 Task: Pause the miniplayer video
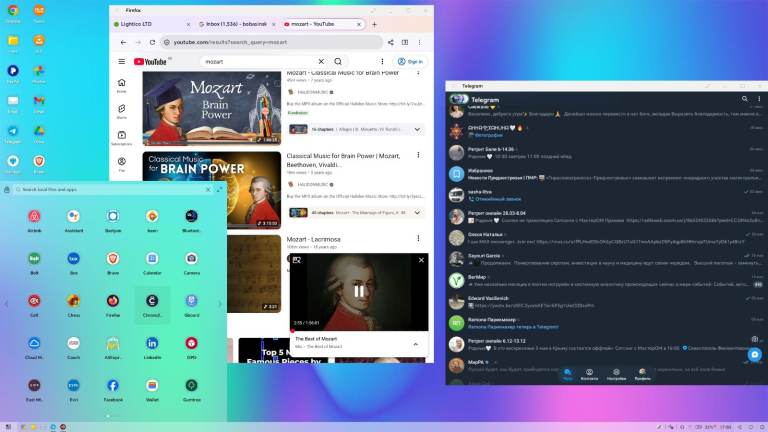(359, 291)
